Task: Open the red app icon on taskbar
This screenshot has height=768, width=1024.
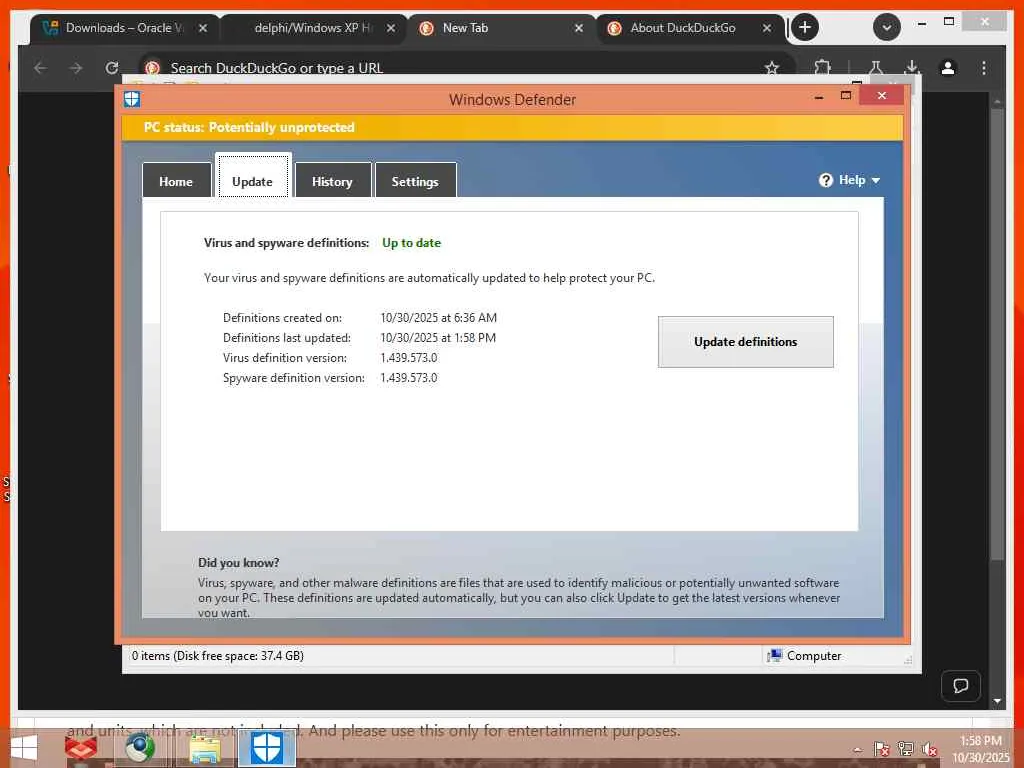Action: [81, 748]
